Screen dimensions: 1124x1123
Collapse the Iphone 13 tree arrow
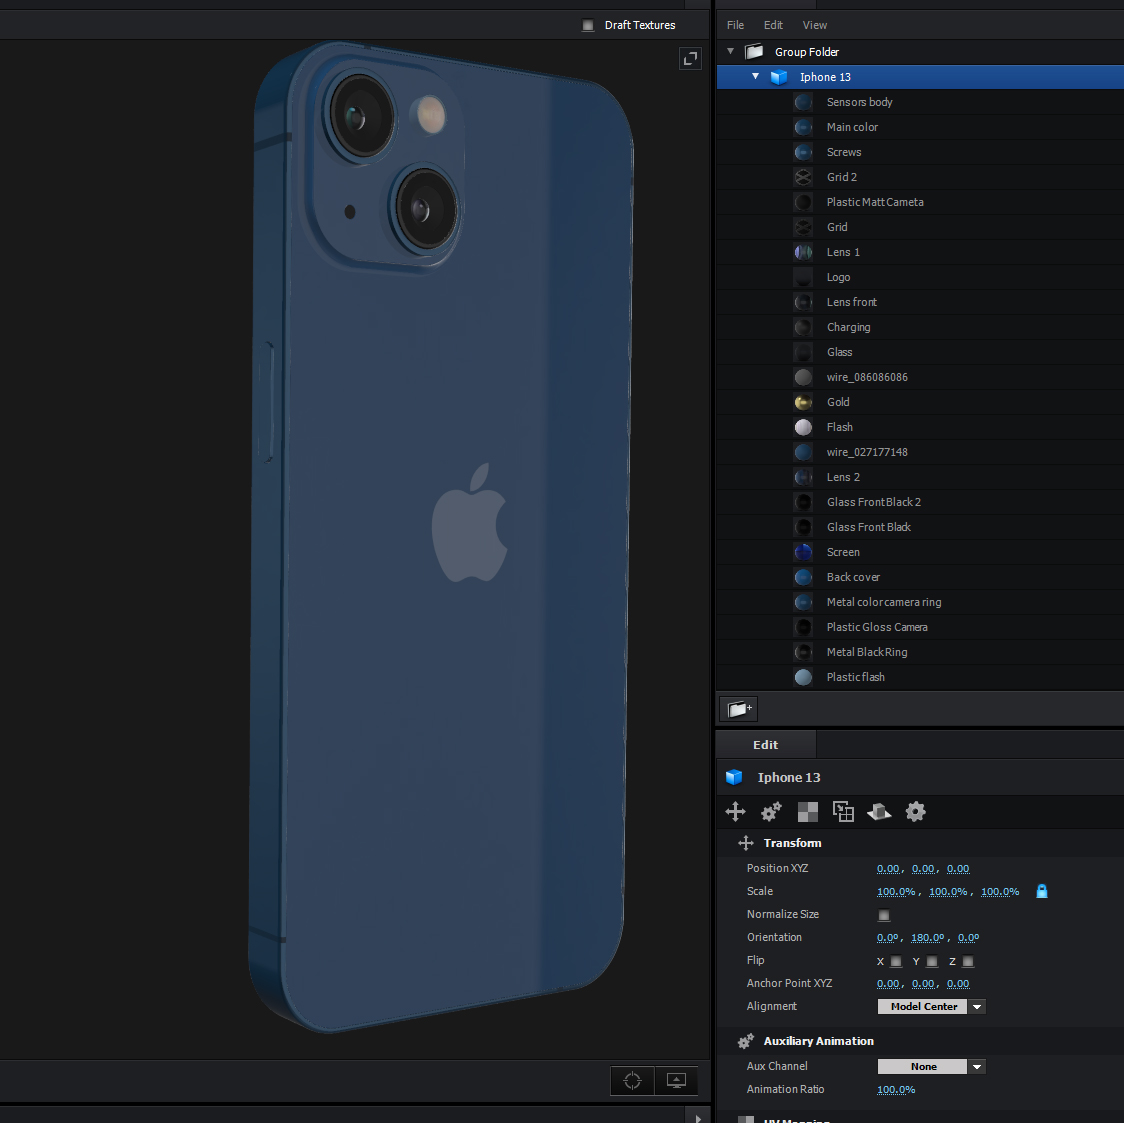(755, 77)
